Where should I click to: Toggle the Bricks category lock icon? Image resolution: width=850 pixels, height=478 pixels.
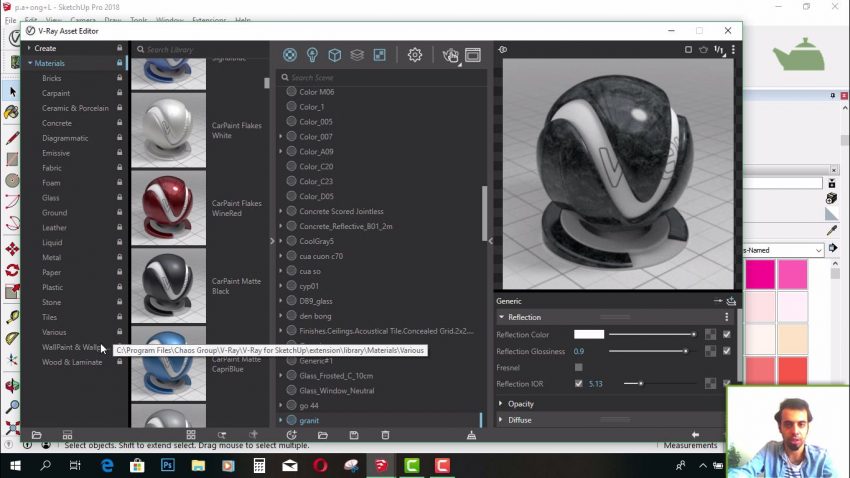[119, 78]
